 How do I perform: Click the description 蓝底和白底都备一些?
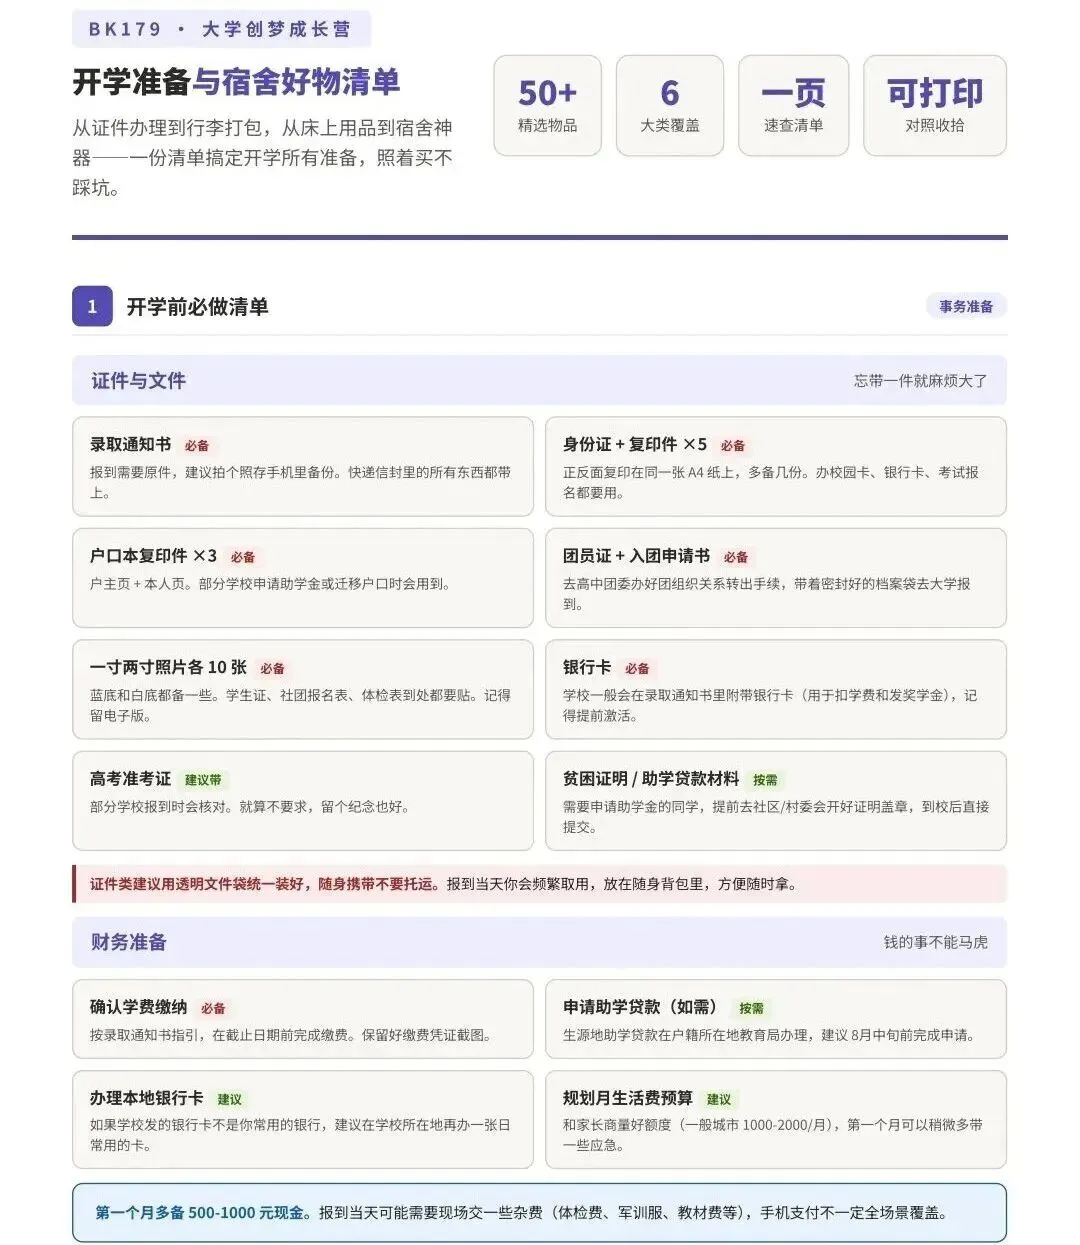pyautogui.click(x=300, y=705)
